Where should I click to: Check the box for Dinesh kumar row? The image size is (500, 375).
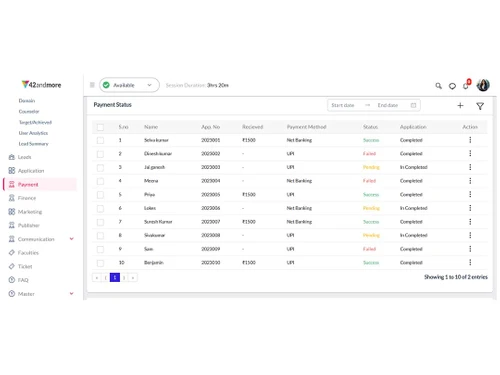coord(100,154)
